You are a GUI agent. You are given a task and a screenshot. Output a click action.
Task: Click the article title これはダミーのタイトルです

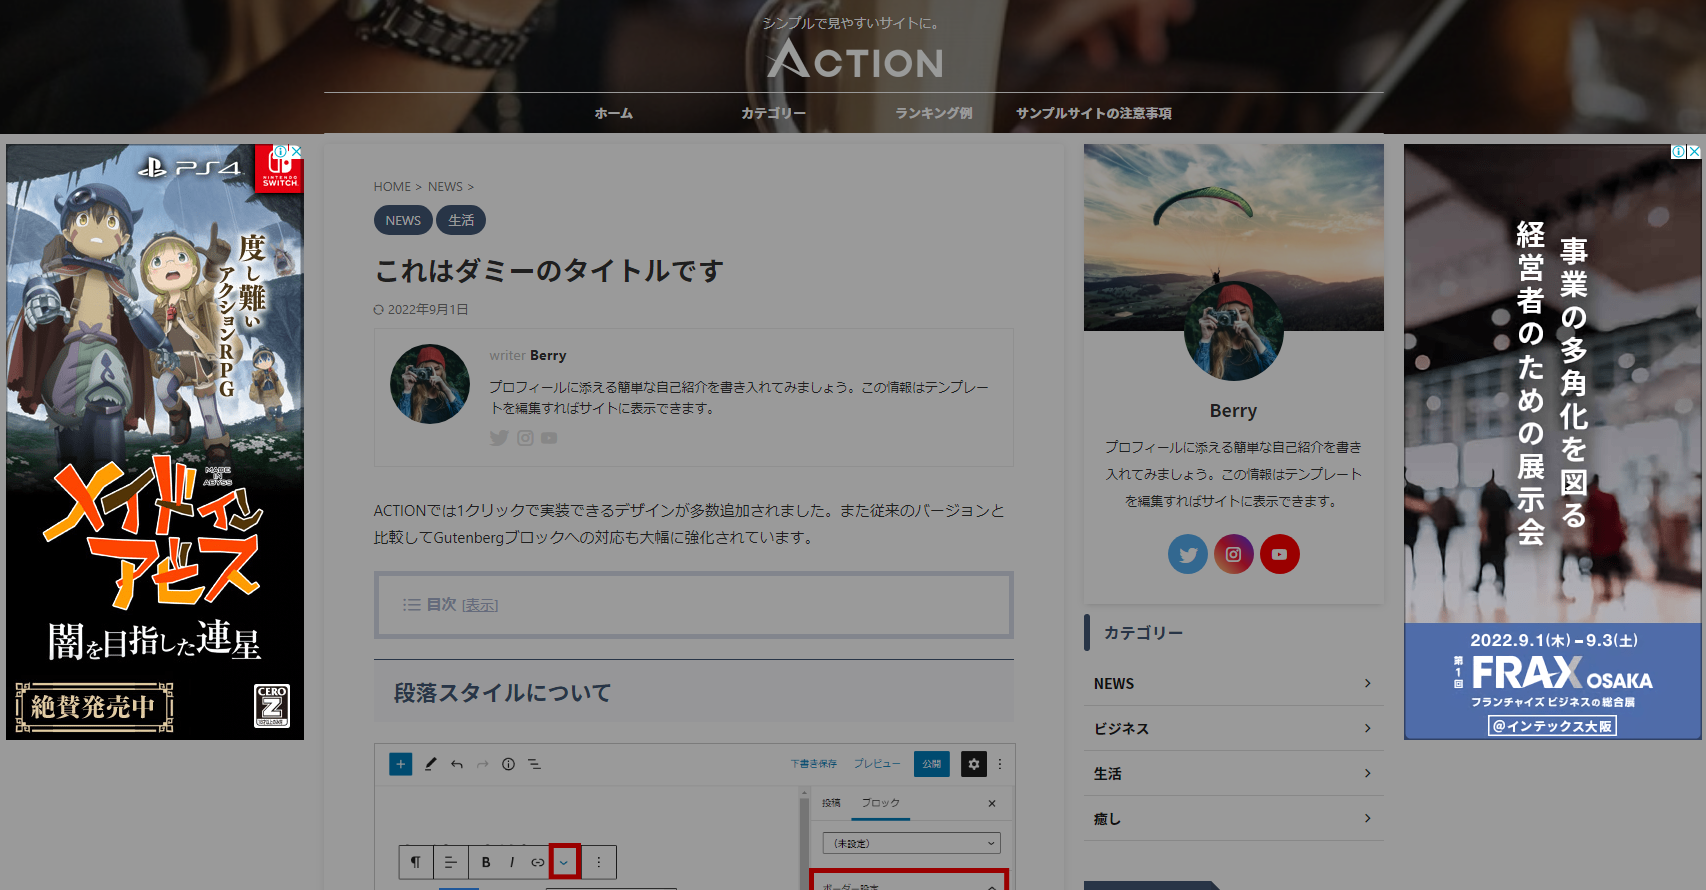tap(548, 271)
